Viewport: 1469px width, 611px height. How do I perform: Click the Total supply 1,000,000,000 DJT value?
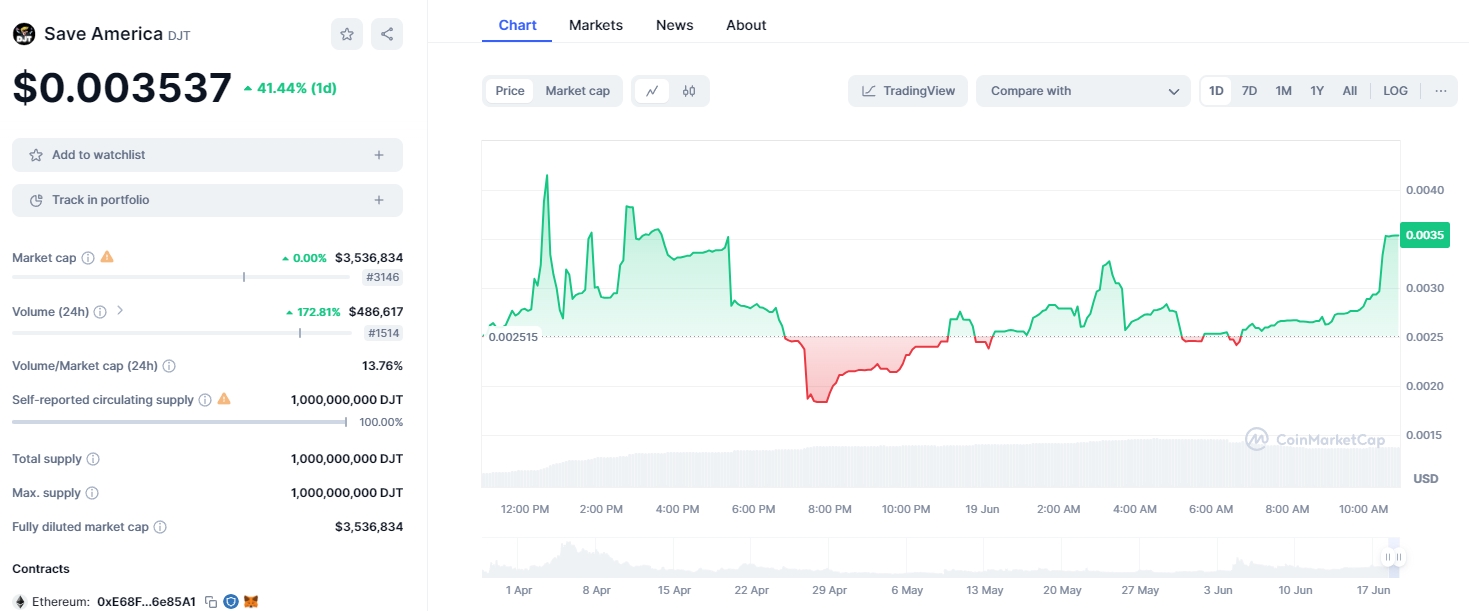point(347,459)
